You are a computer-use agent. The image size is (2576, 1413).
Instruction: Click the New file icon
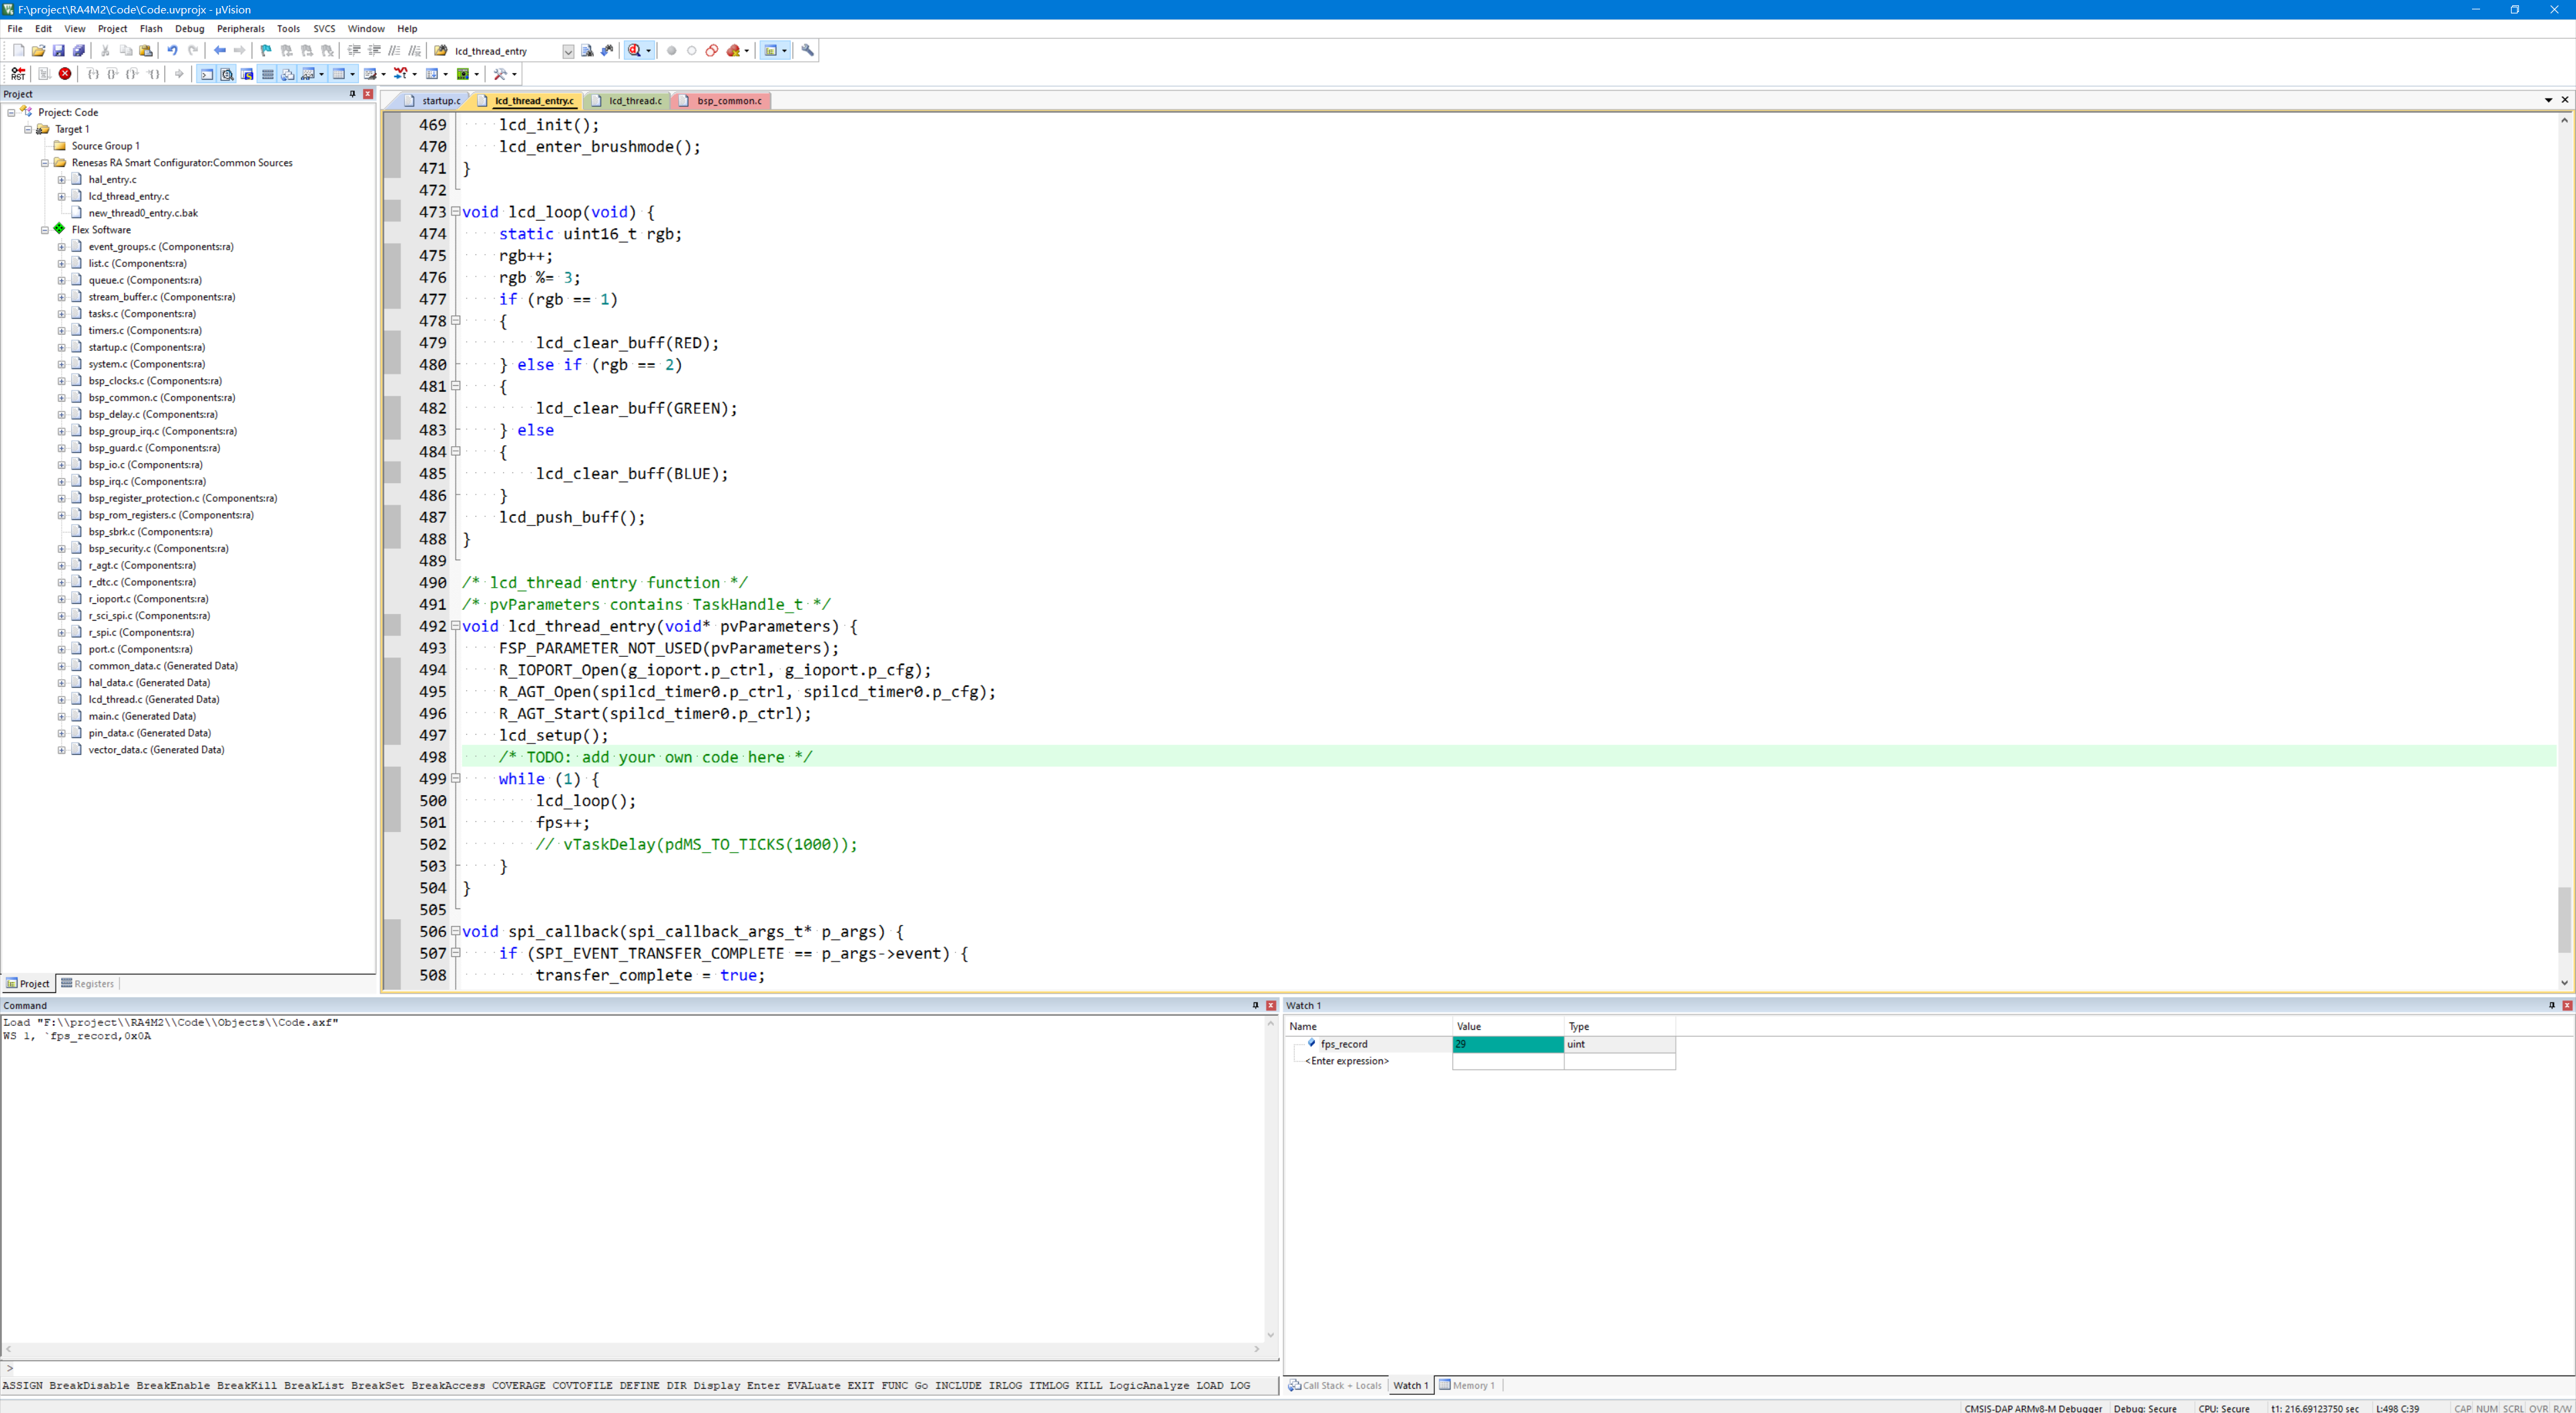[18, 51]
